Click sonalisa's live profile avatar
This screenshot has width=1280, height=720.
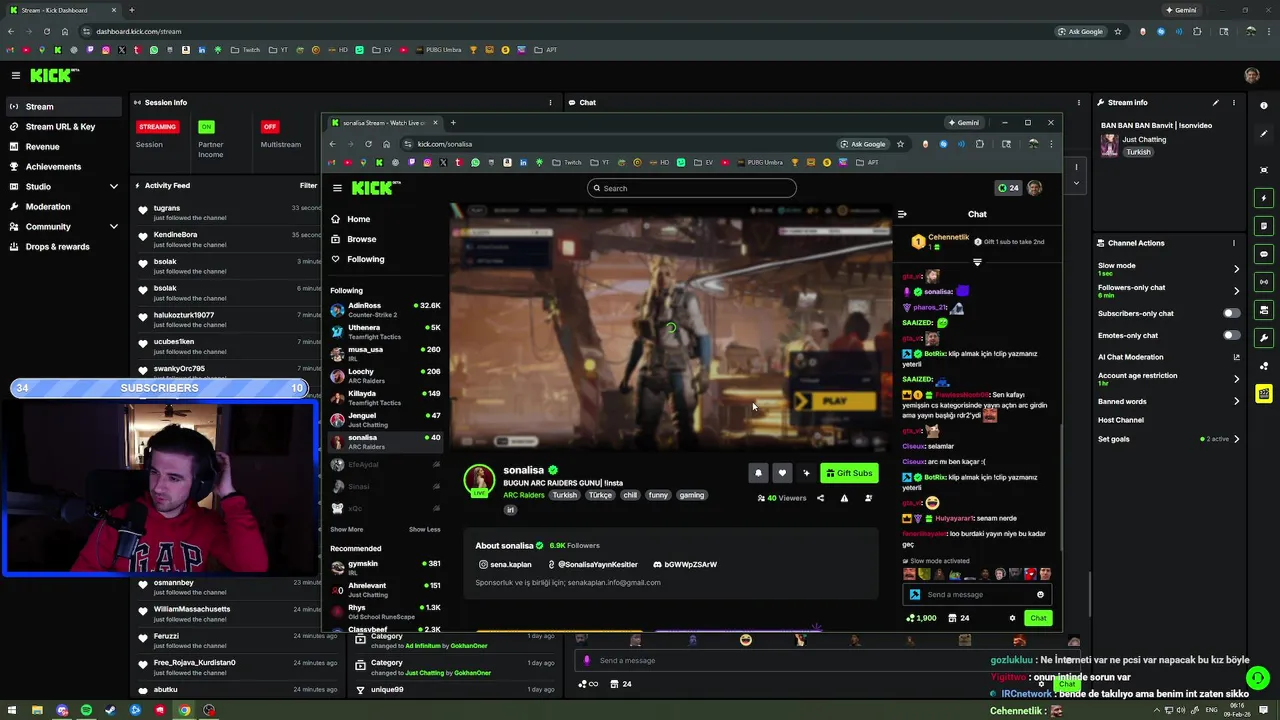[479, 480]
